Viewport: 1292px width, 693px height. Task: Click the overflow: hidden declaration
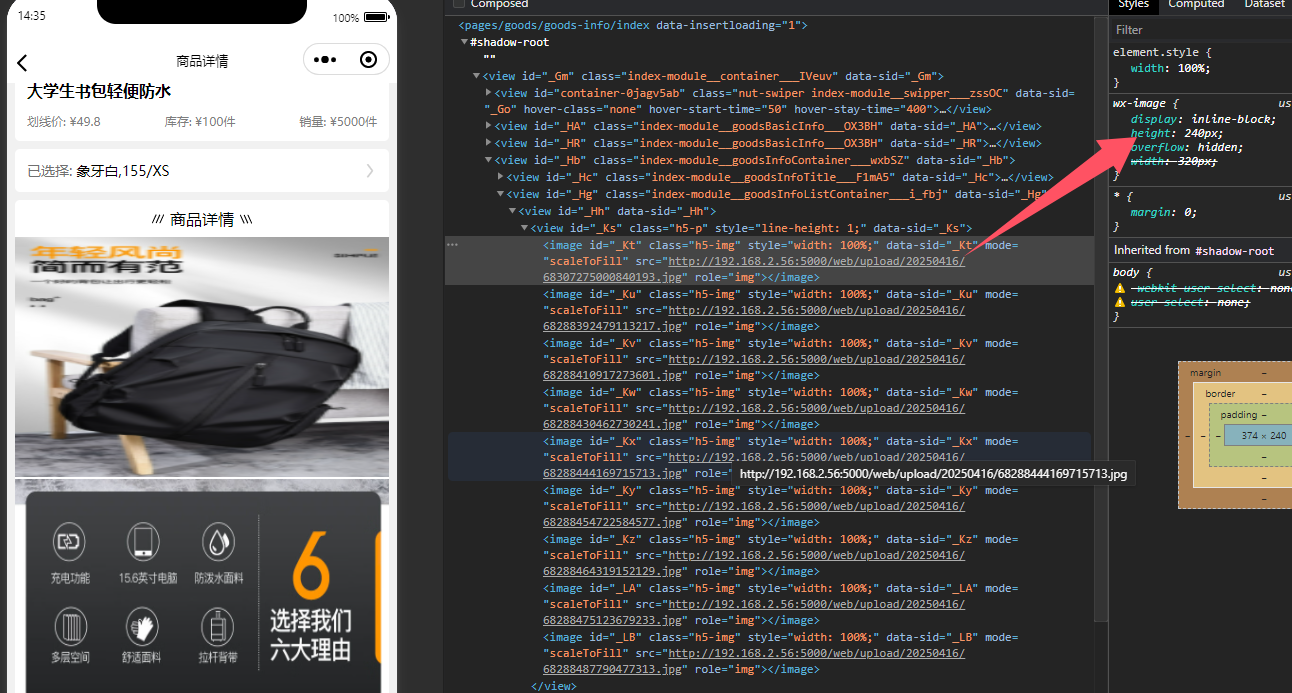[x=1187, y=147]
